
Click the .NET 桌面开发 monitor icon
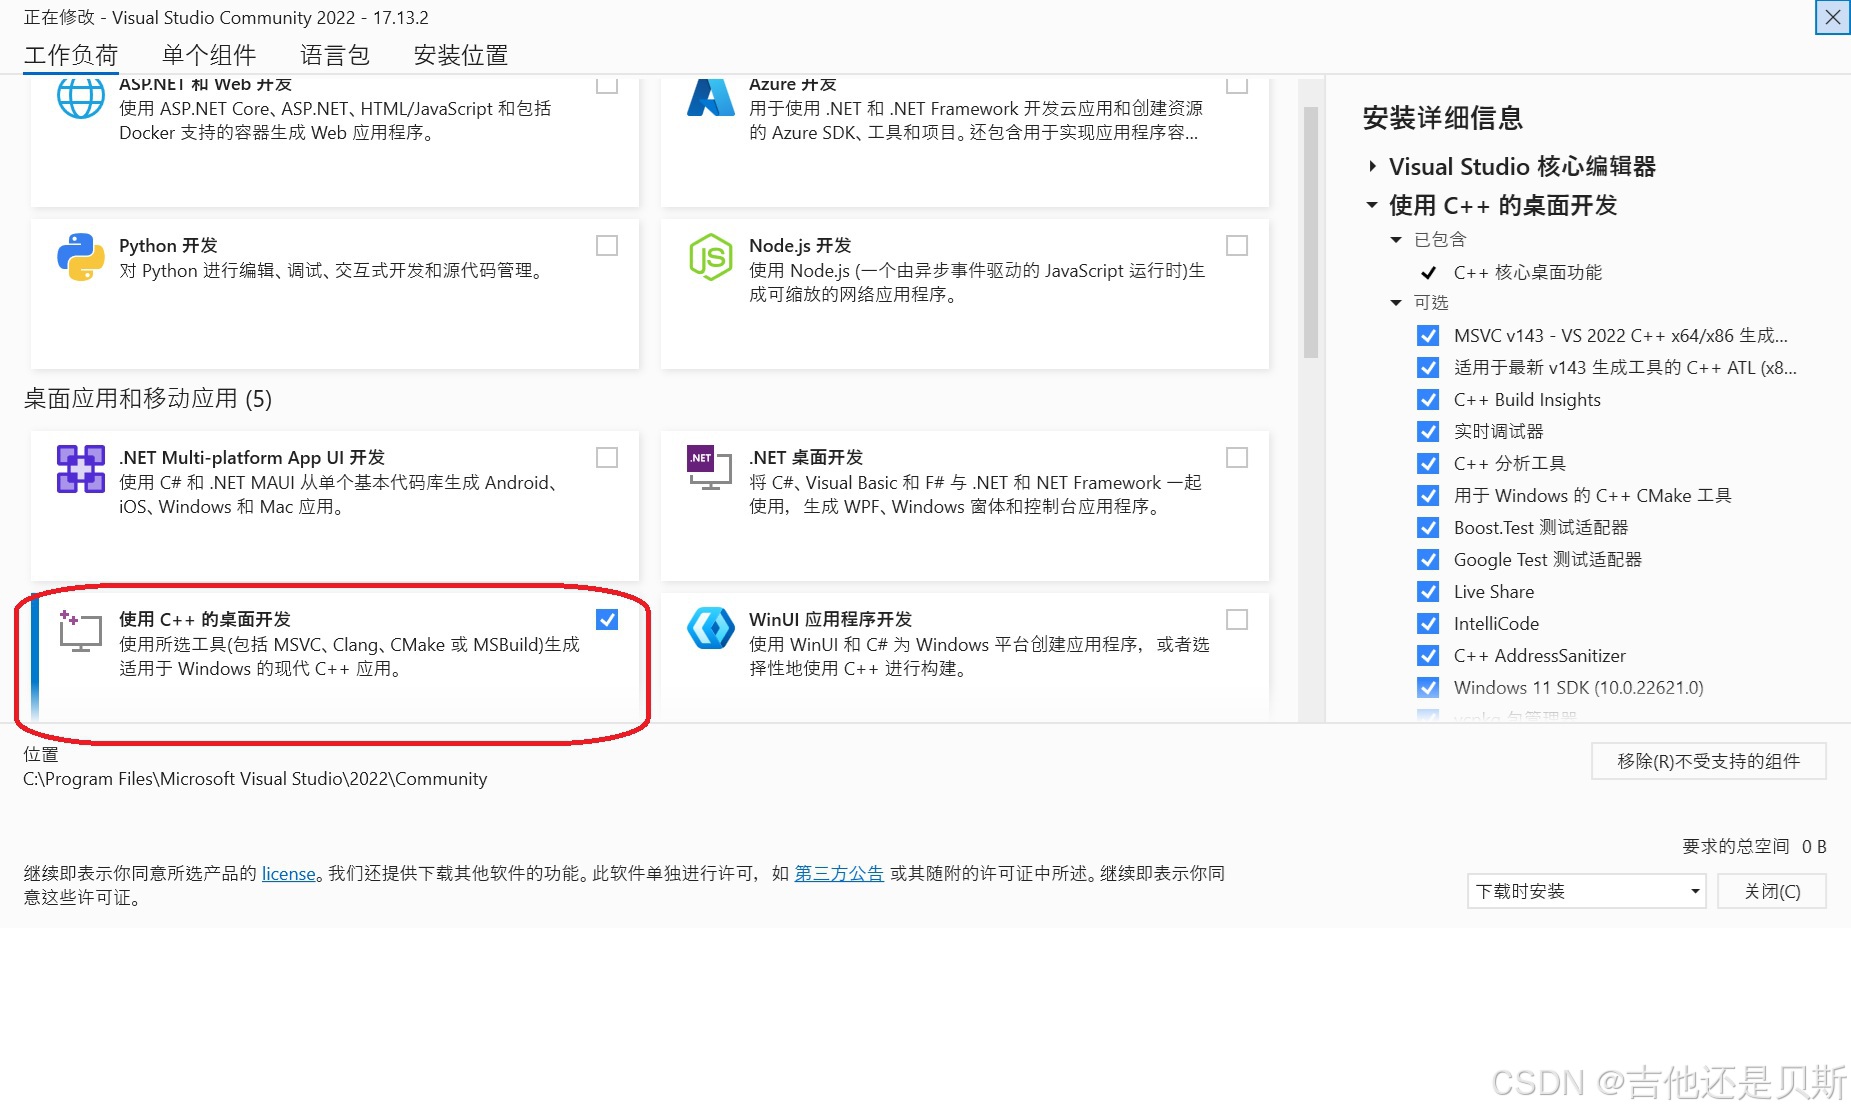(709, 468)
